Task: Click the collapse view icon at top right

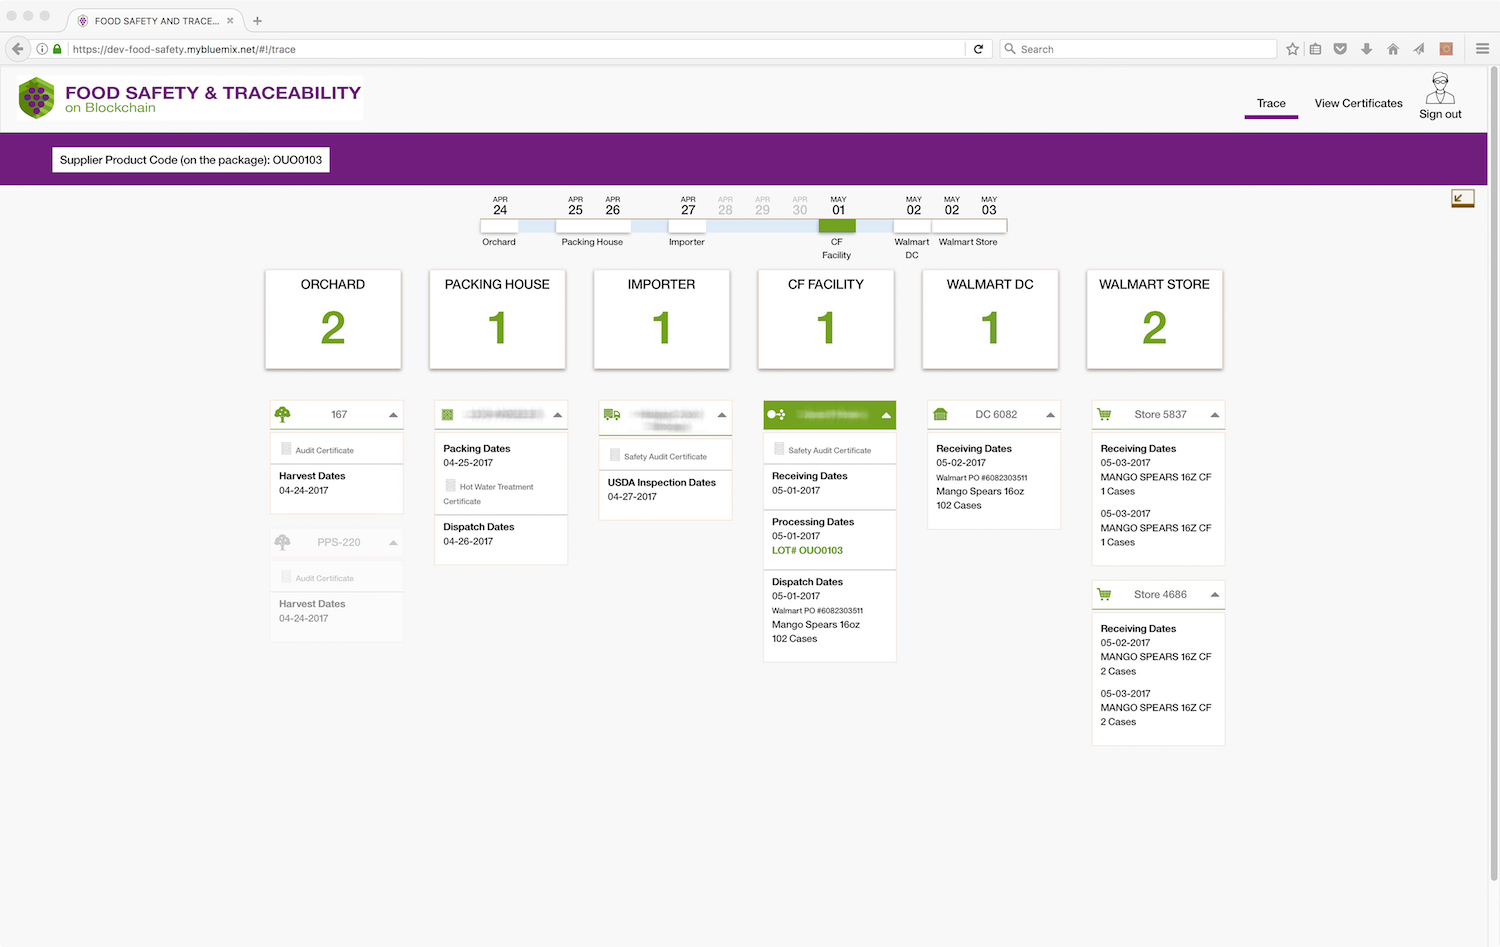Action: tap(1462, 198)
